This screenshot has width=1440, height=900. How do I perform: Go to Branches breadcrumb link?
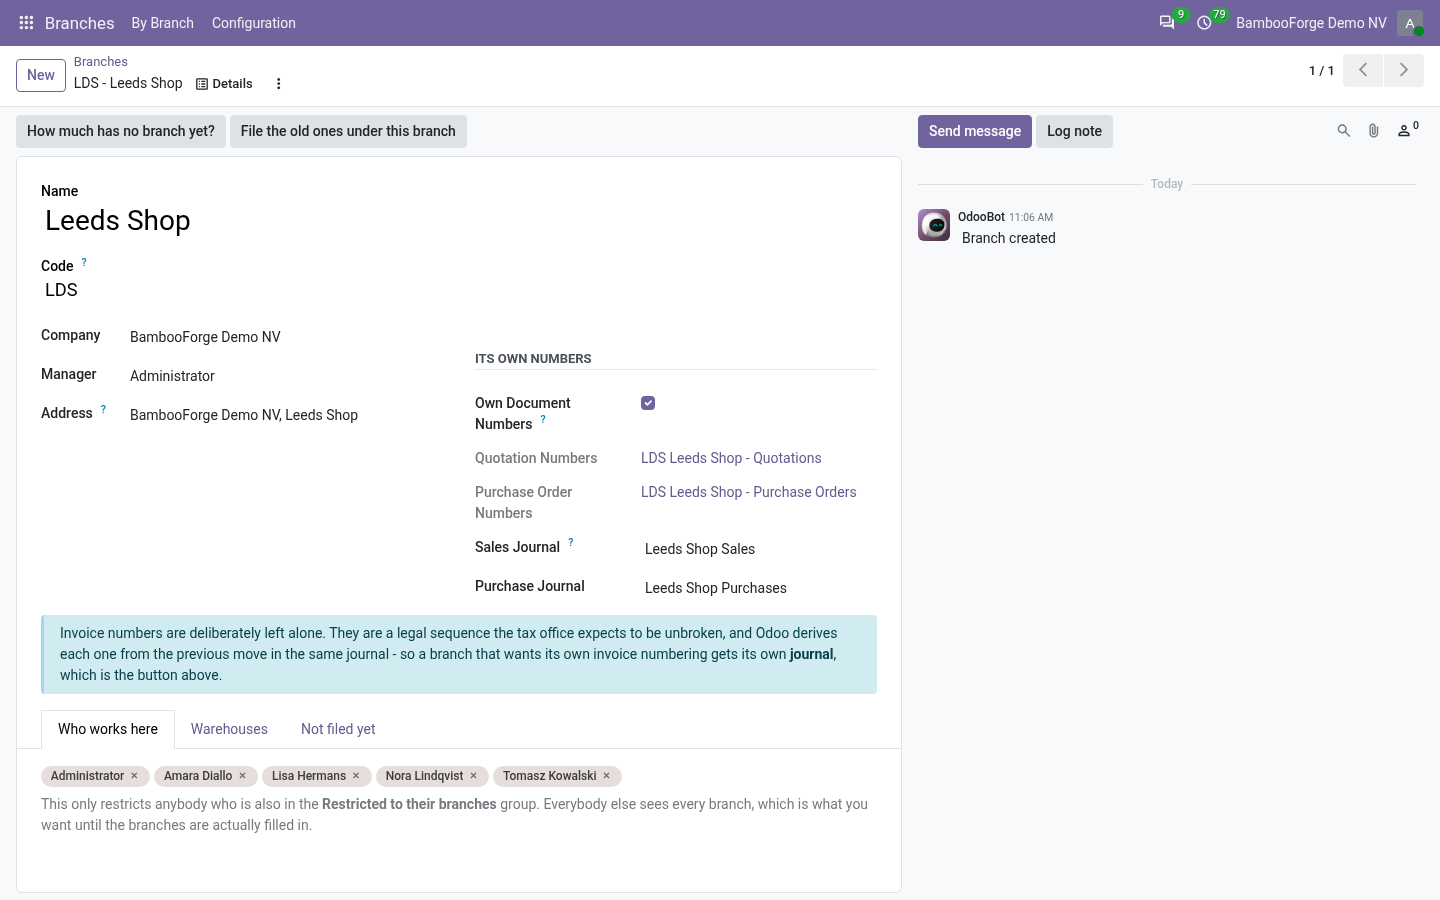tap(101, 62)
